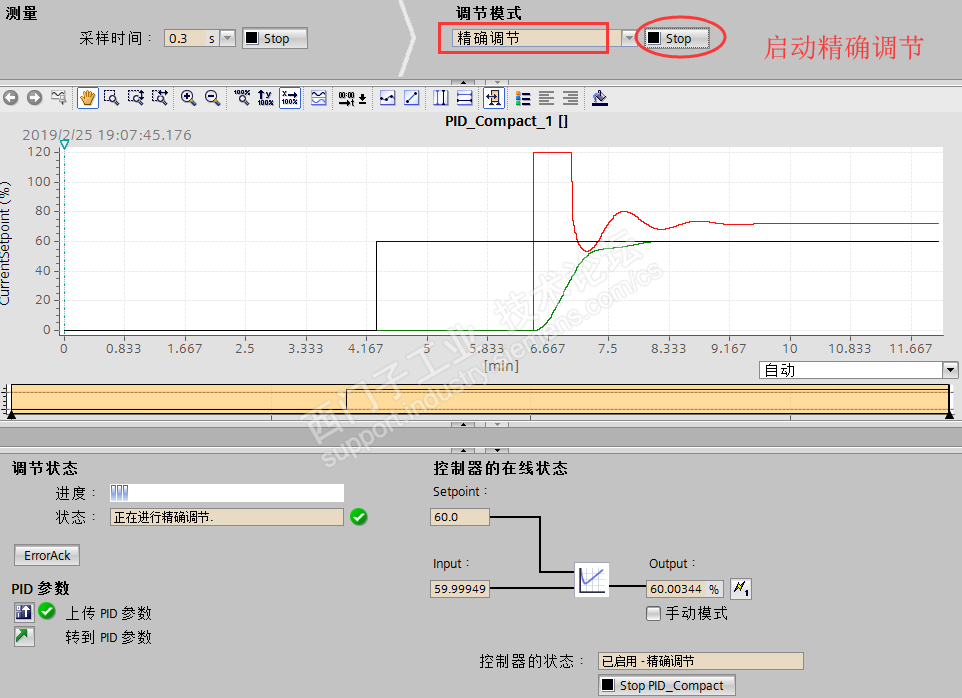The width and height of the screenshot is (962, 698).
Task: Click the 进度 tuning progress bar
Action: point(226,493)
